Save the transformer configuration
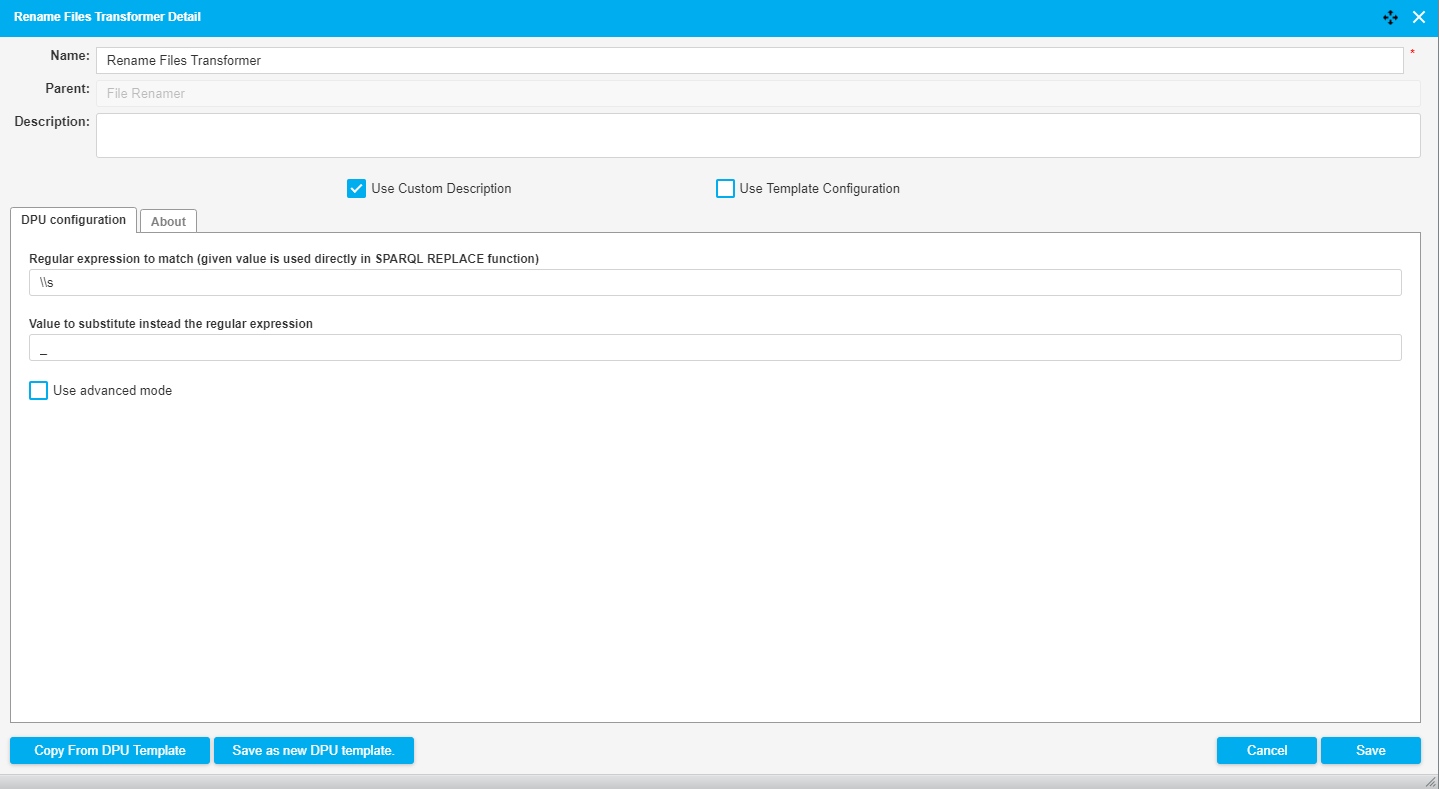The width and height of the screenshot is (1439, 789). point(1370,750)
